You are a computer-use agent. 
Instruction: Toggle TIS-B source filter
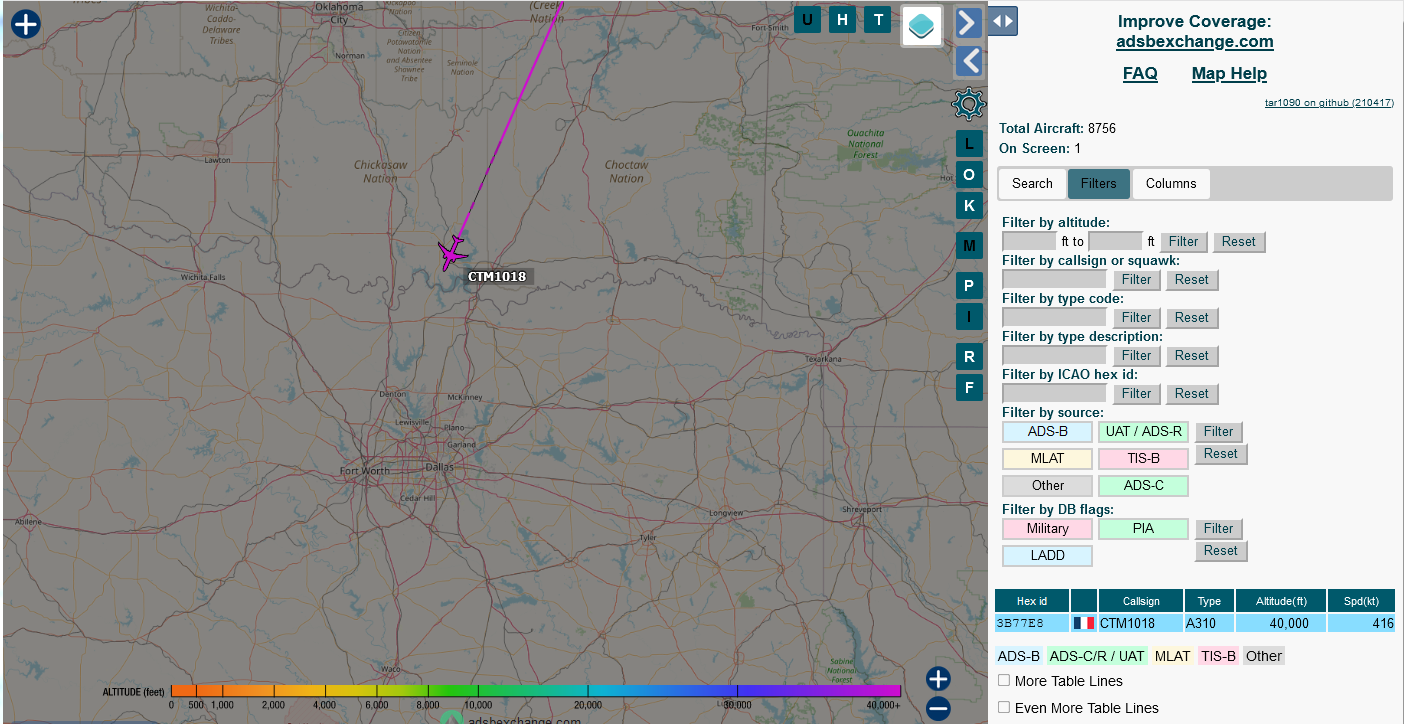[x=1144, y=459]
